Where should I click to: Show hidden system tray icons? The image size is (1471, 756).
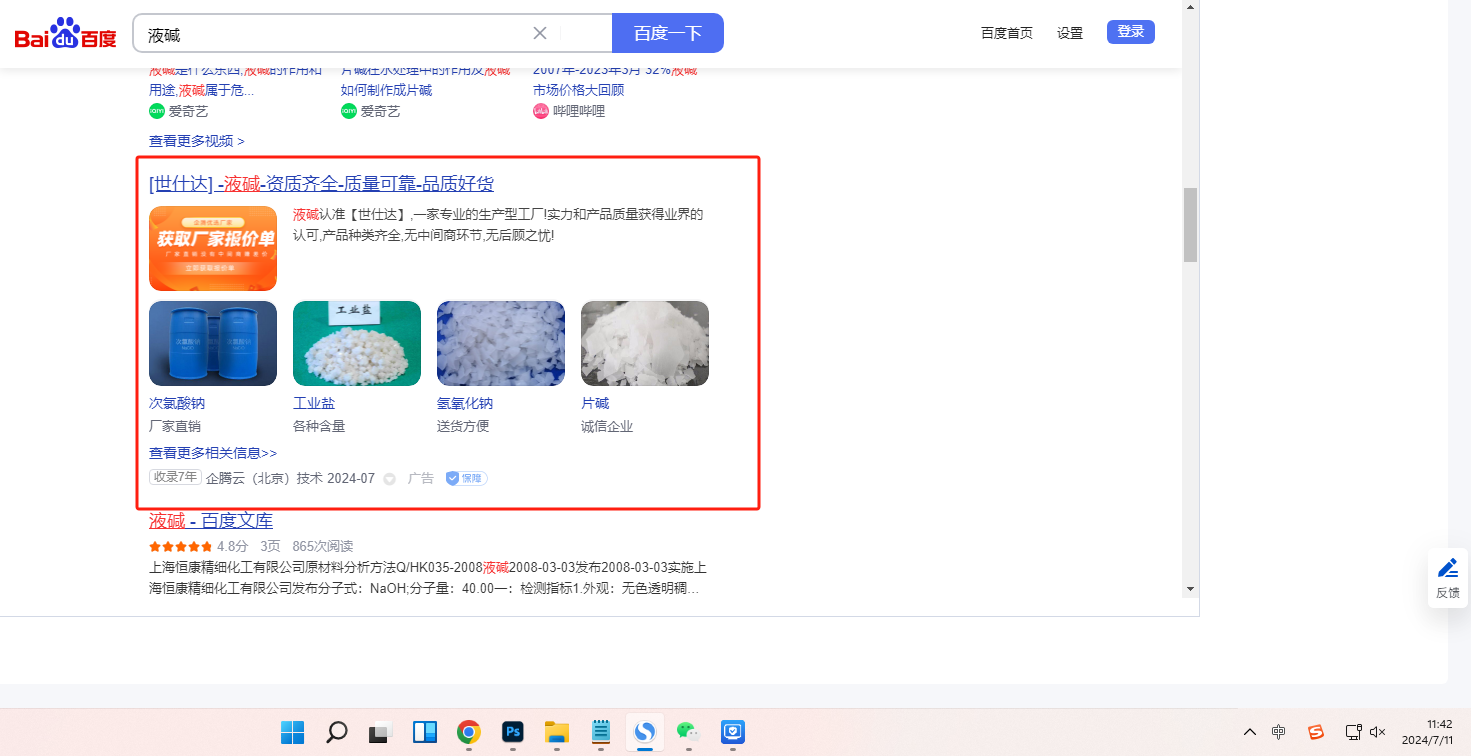pyautogui.click(x=1250, y=732)
